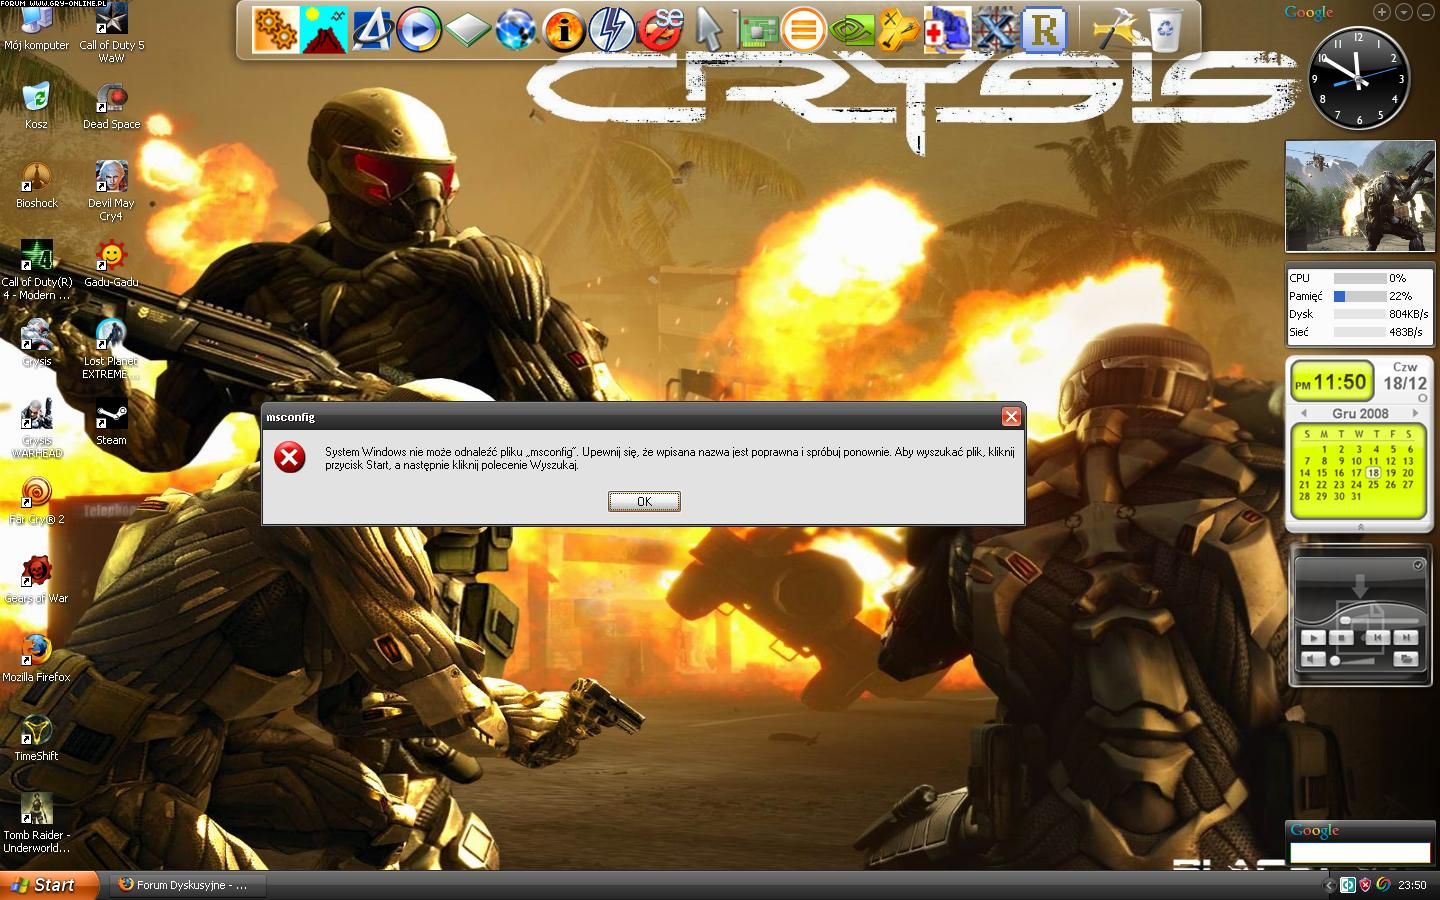The width and height of the screenshot is (1440, 900).
Task: Open the recycle bin in the dock
Action: coord(1166,29)
